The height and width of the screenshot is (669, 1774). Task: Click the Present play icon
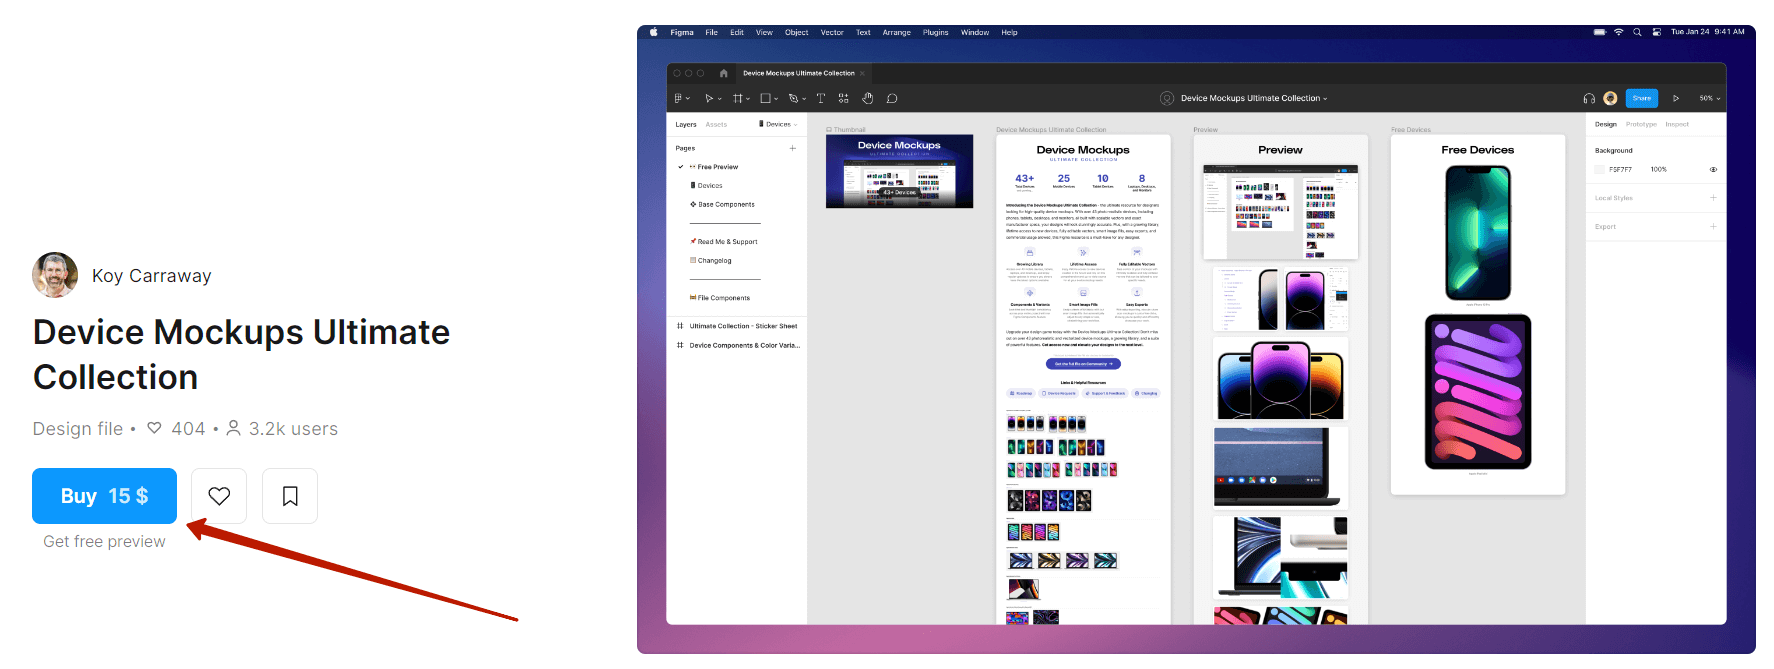point(1676,98)
